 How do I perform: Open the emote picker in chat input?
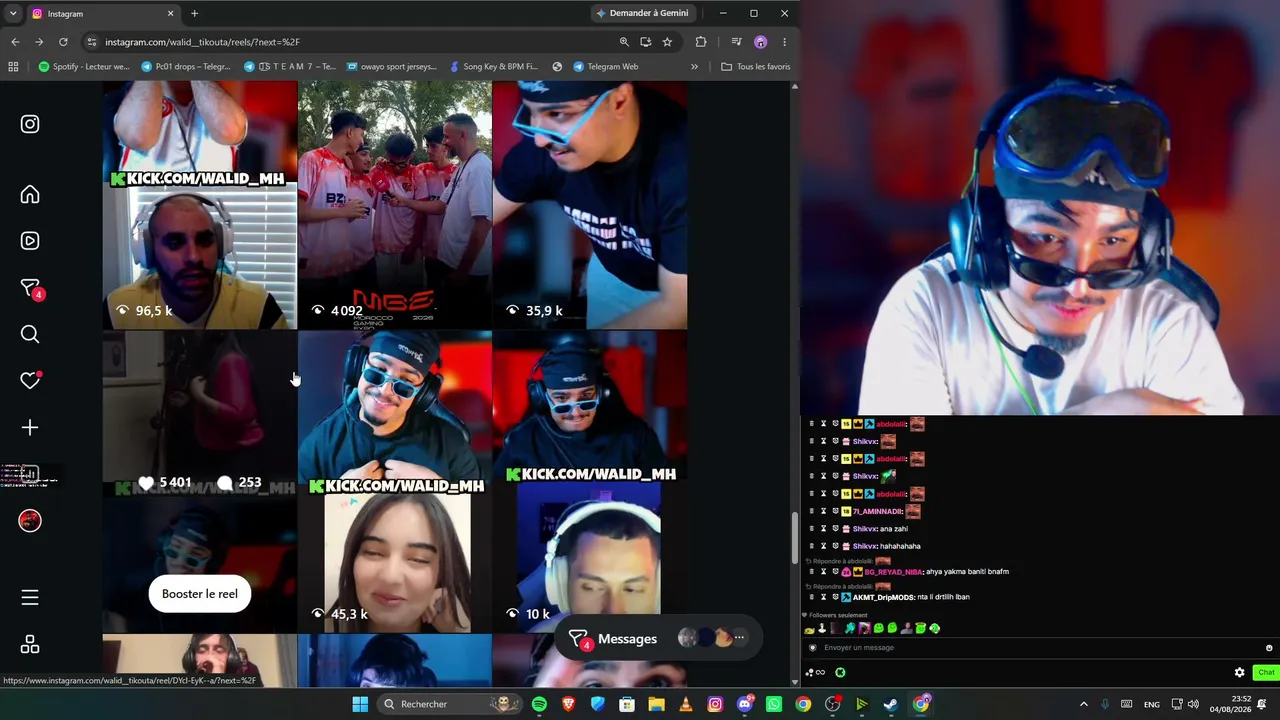[x=1269, y=648]
